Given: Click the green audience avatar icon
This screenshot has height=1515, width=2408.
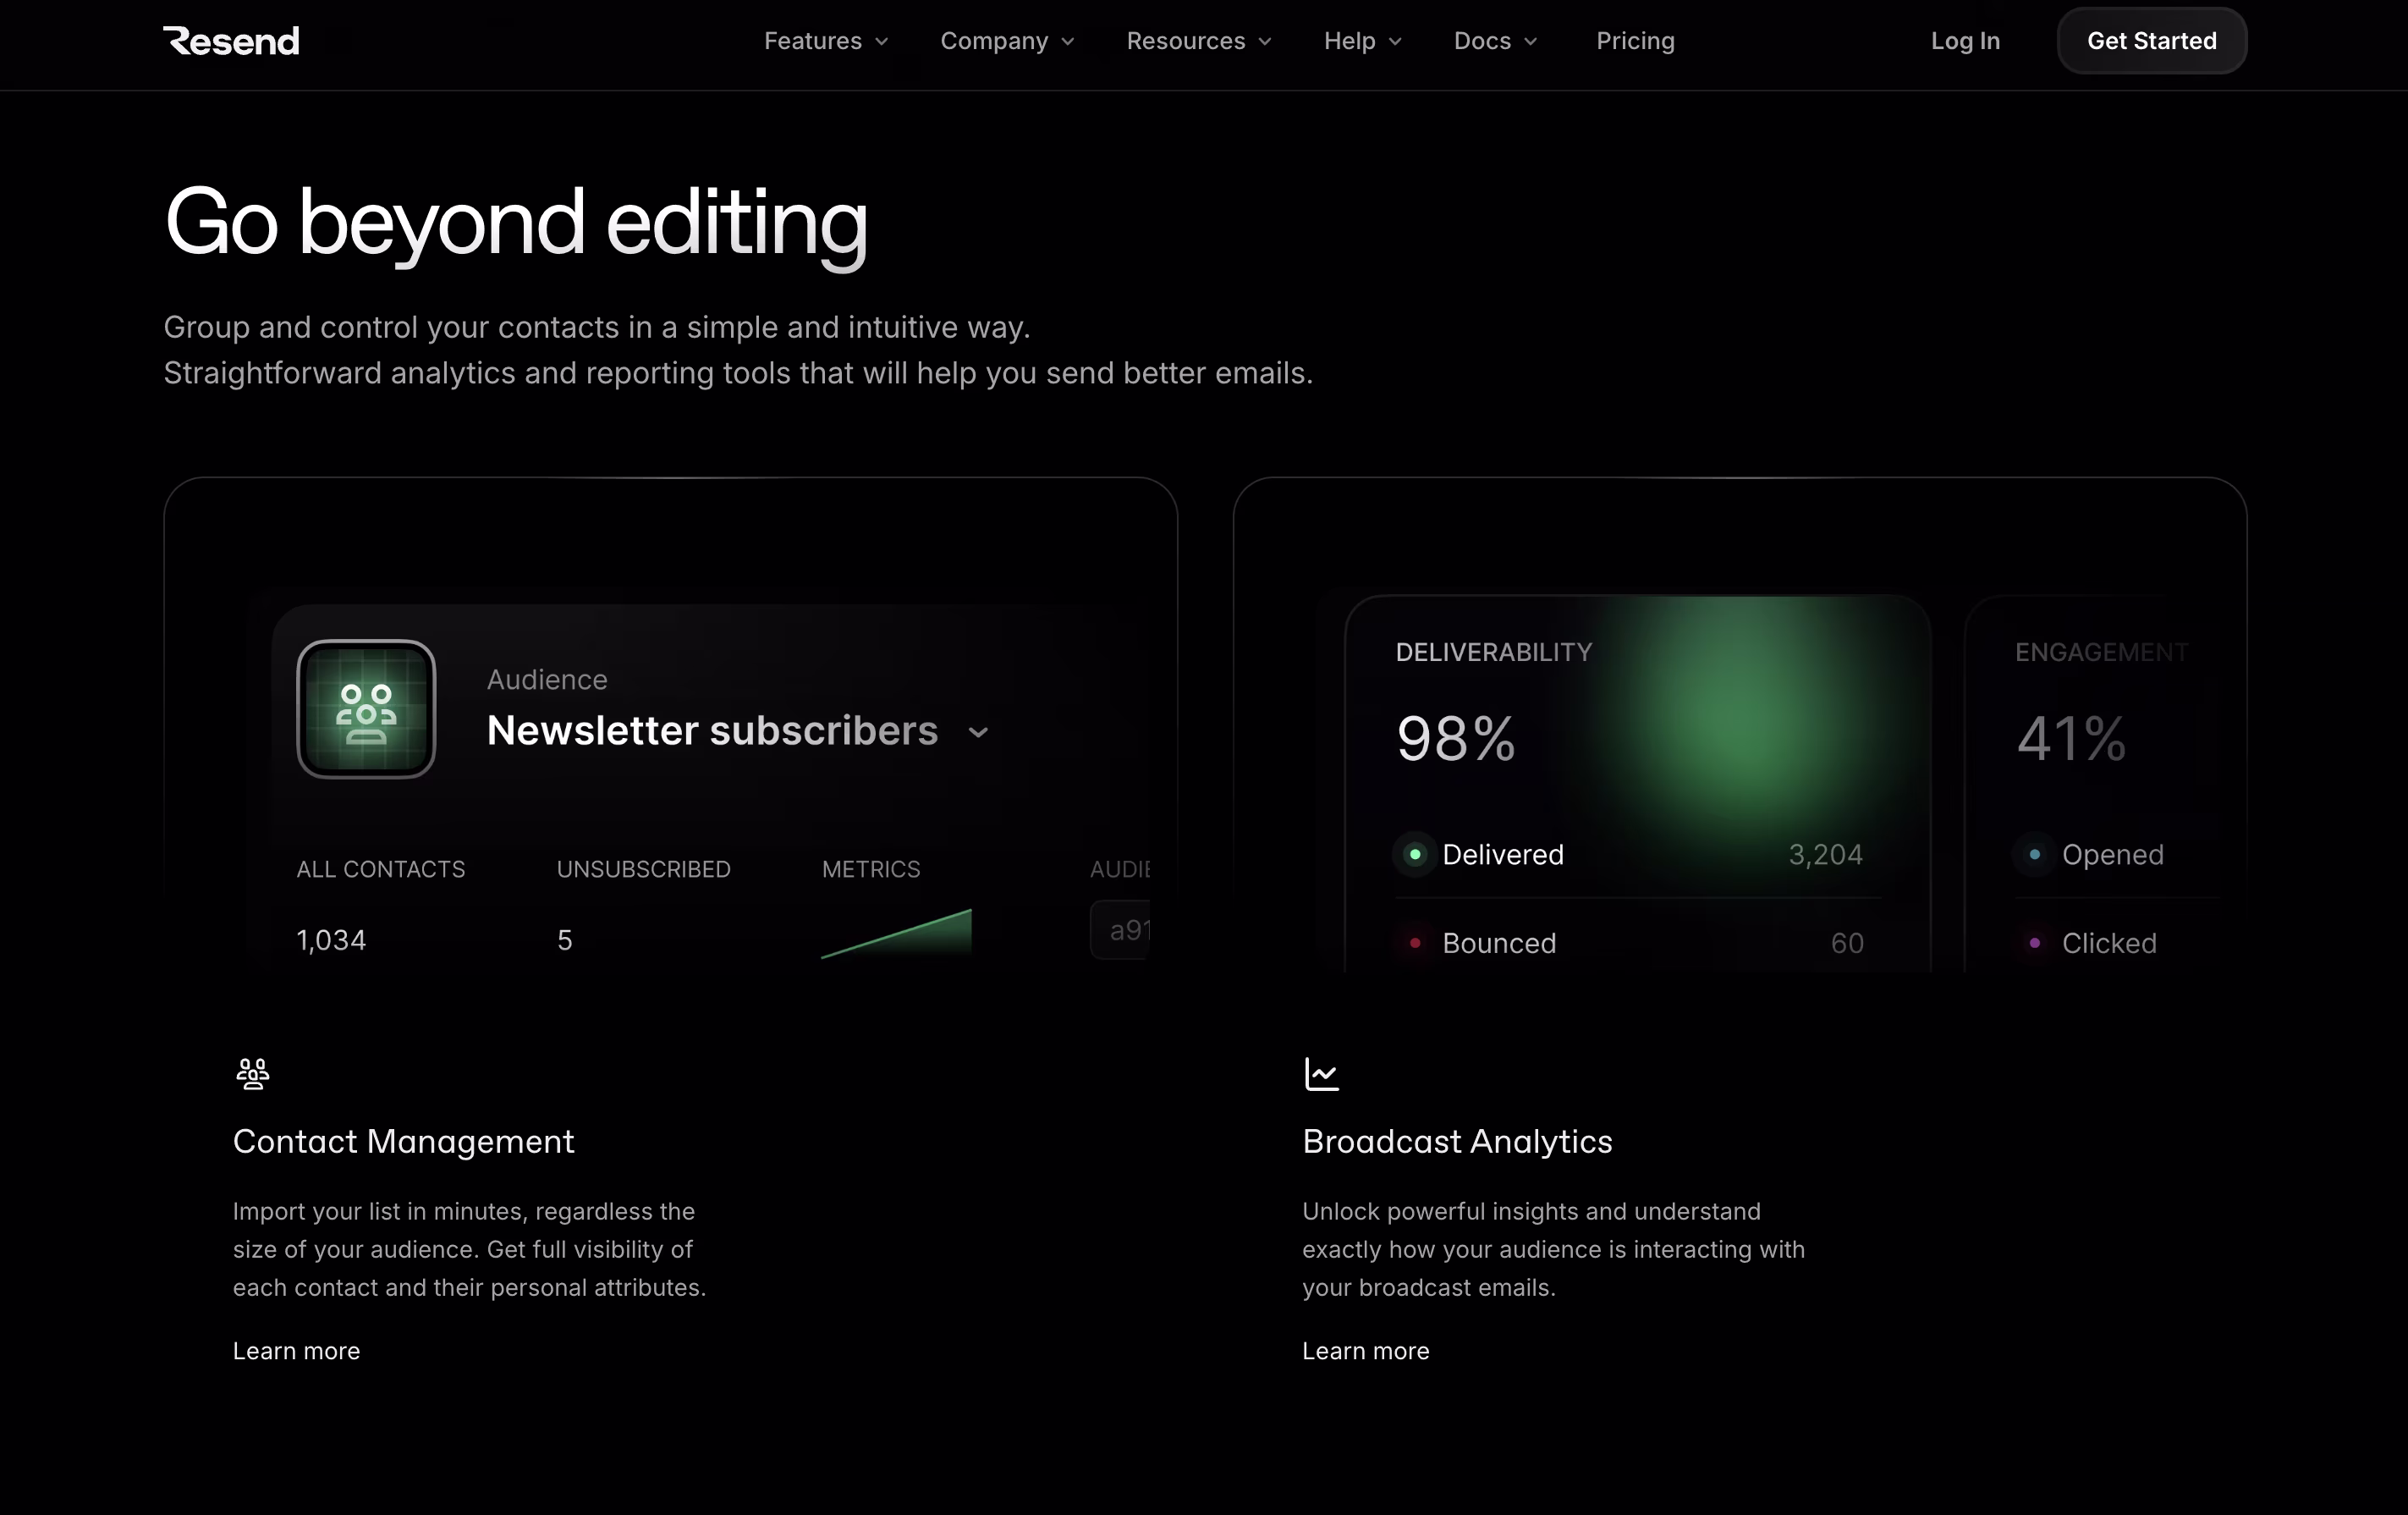Looking at the screenshot, I should tap(366, 709).
